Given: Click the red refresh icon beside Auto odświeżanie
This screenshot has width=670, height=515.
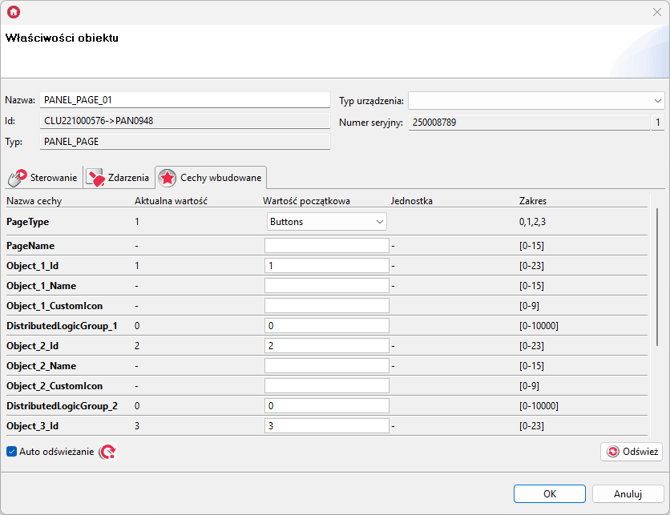Looking at the screenshot, I should point(107,452).
